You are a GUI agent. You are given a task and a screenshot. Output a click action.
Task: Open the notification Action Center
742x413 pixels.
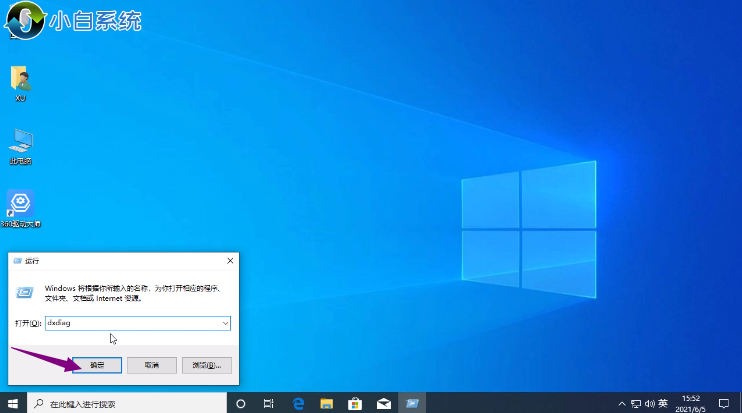click(725, 403)
